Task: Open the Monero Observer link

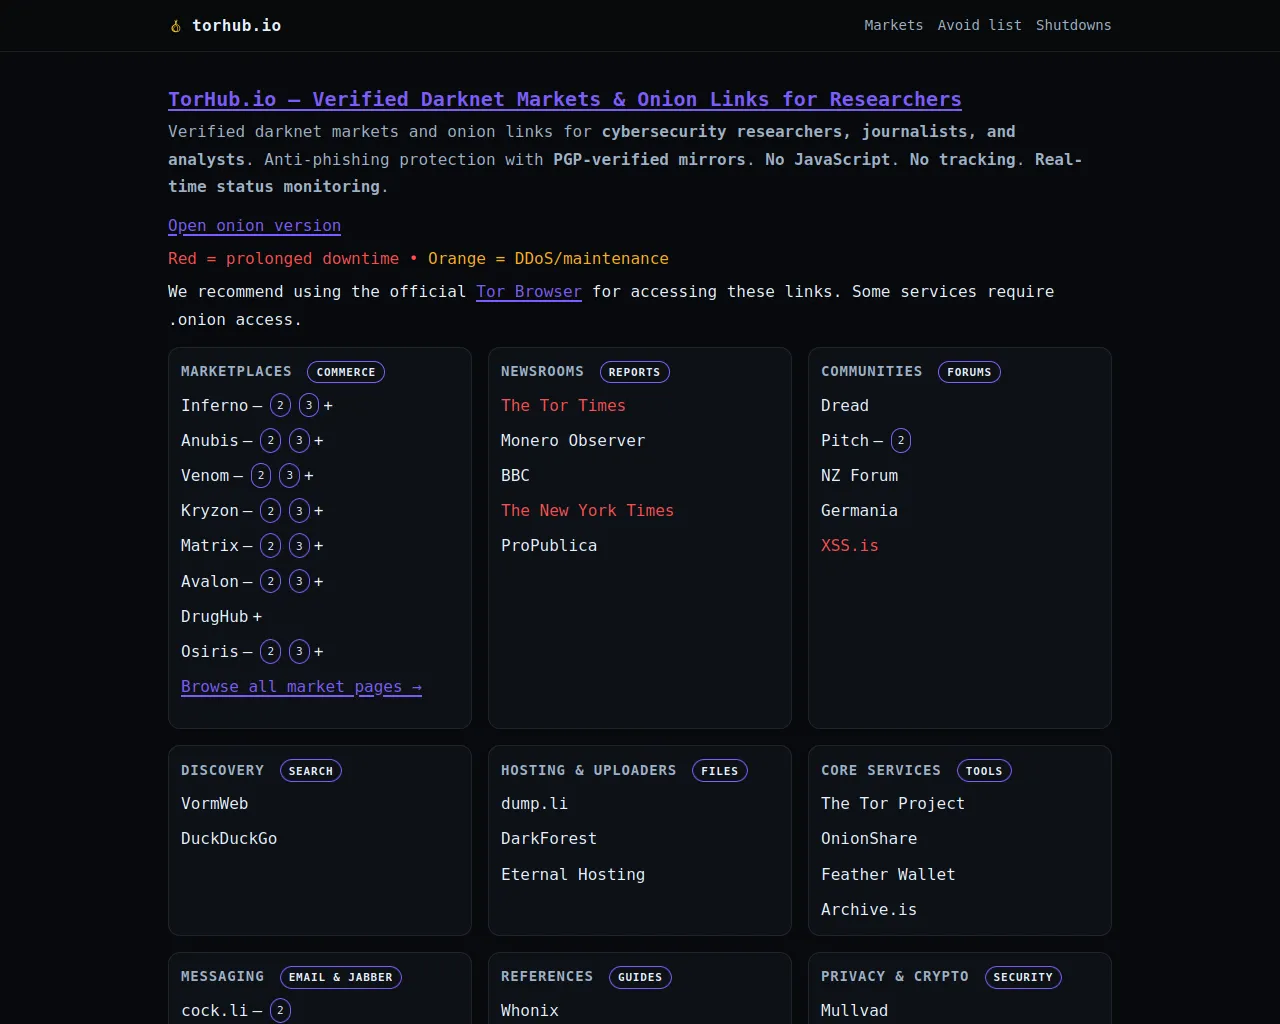Action: (x=573, y=440)
